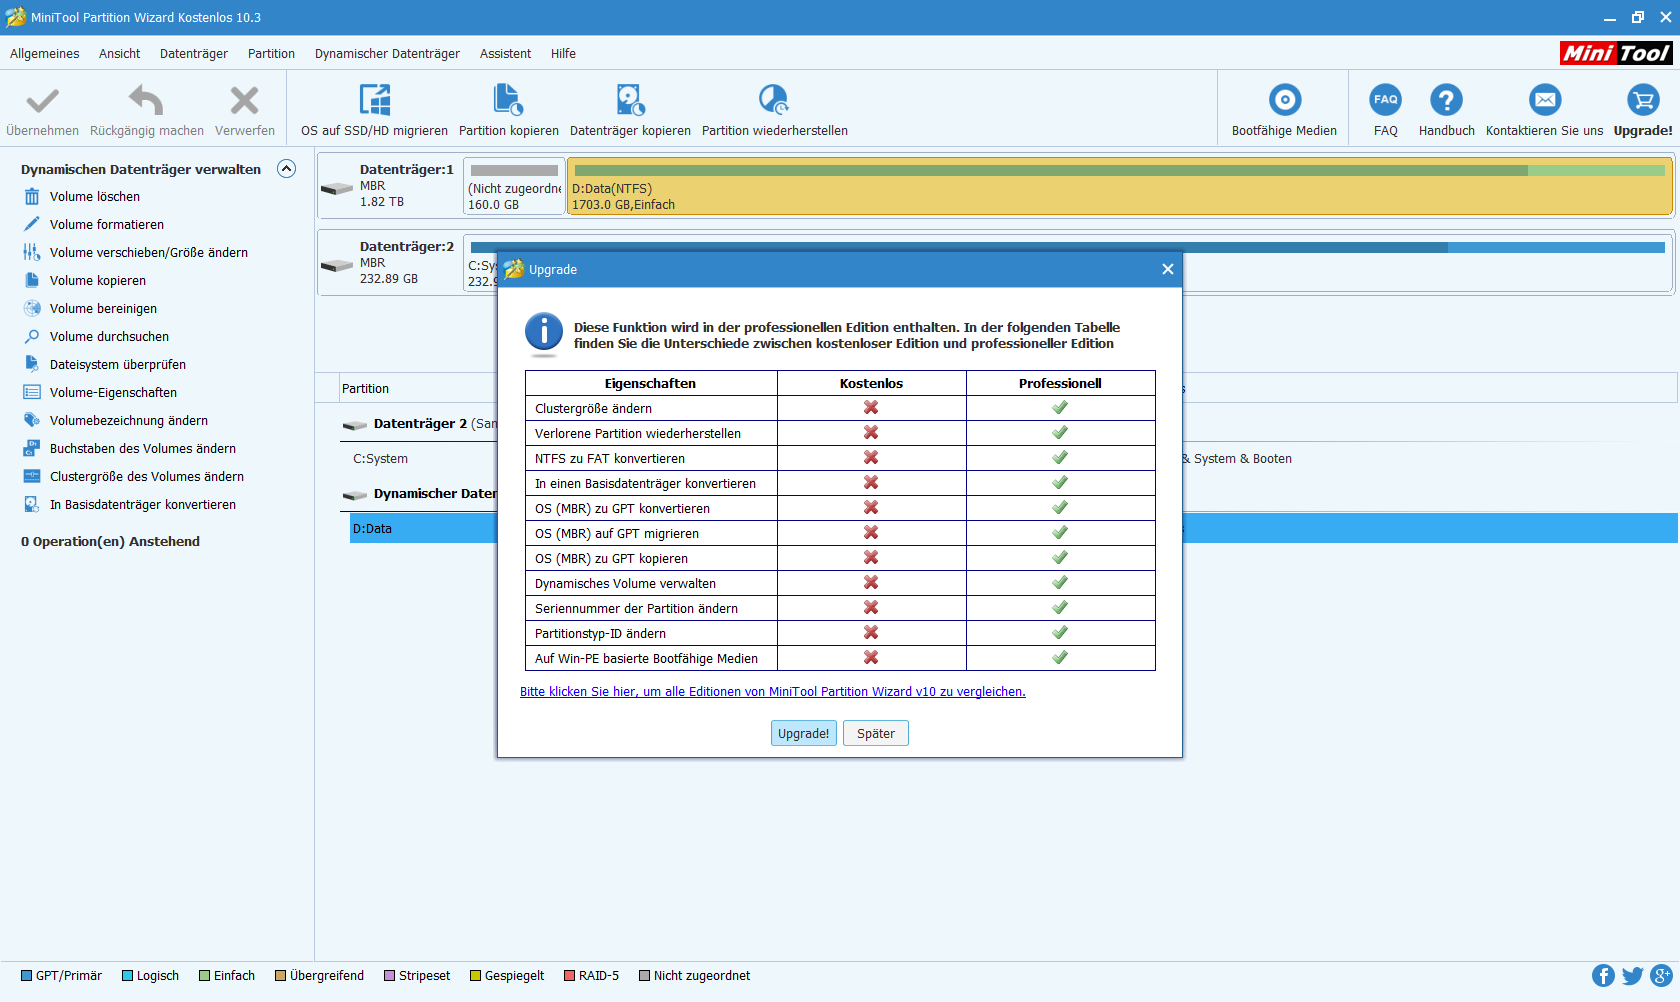Viewport: 1680px width, 1002px height.
Task: Open link to compare all MiniTool editions
Action: 773,692
